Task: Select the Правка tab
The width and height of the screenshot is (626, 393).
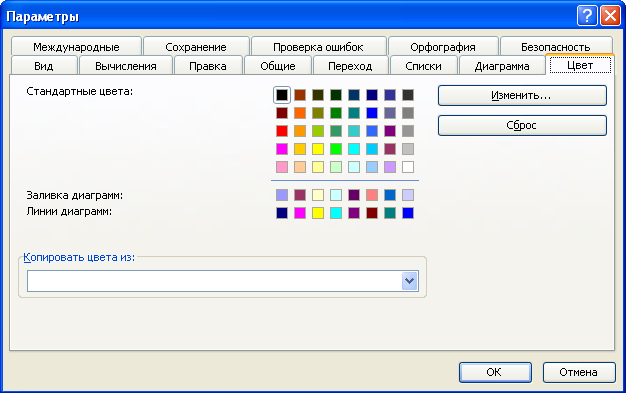Action: [208, 66]
